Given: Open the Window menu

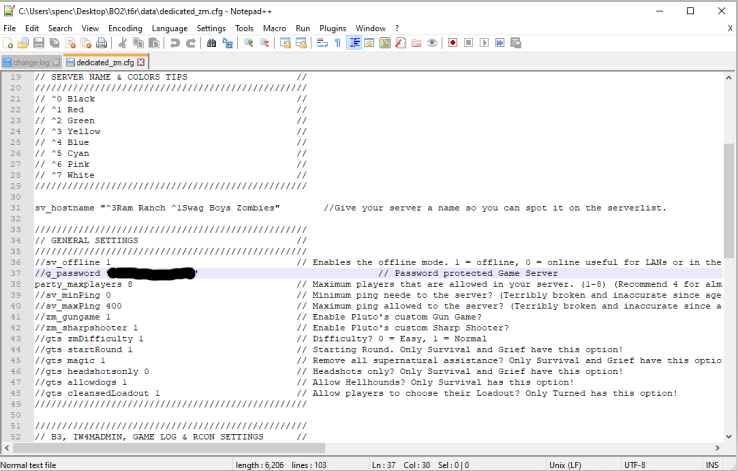Looking at the screenshot, I should click(370, 28).
